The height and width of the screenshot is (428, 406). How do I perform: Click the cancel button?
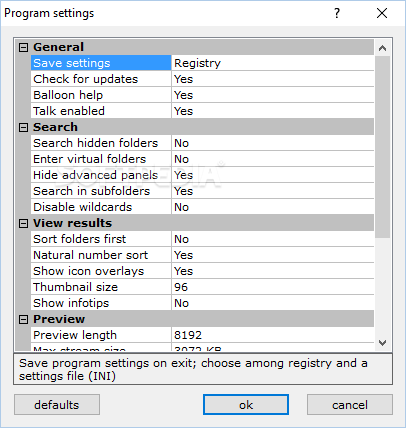point(350,405)
